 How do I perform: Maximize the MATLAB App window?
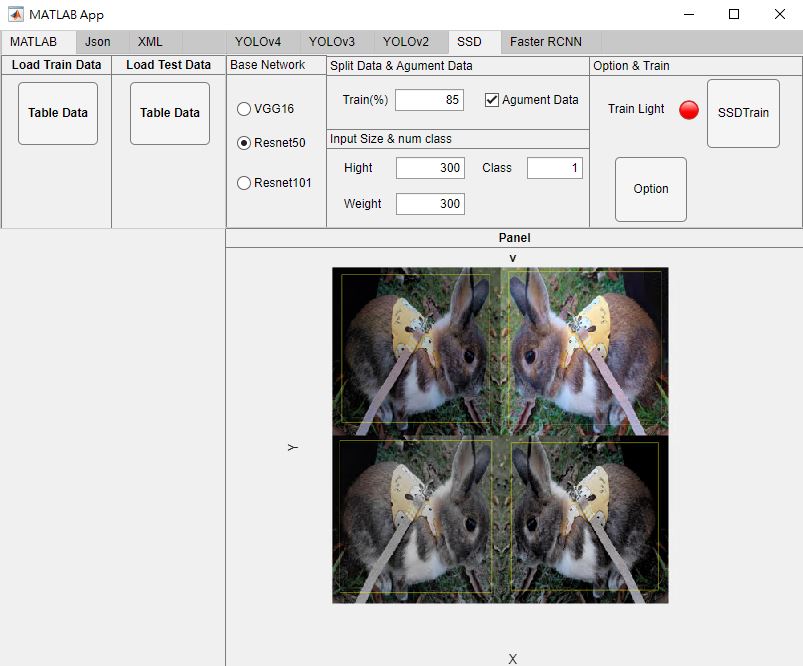click(734, 14)
